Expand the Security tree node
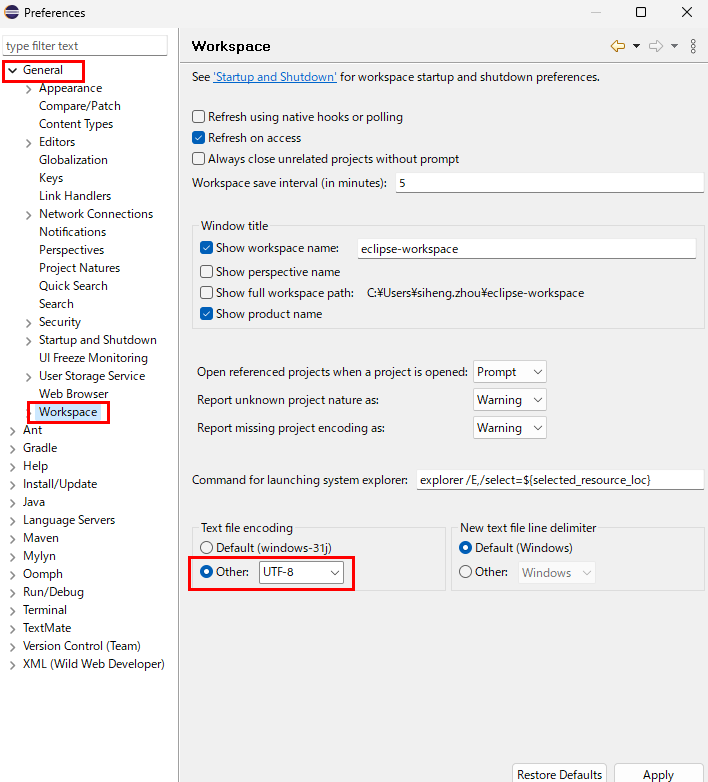 [28, 323]
